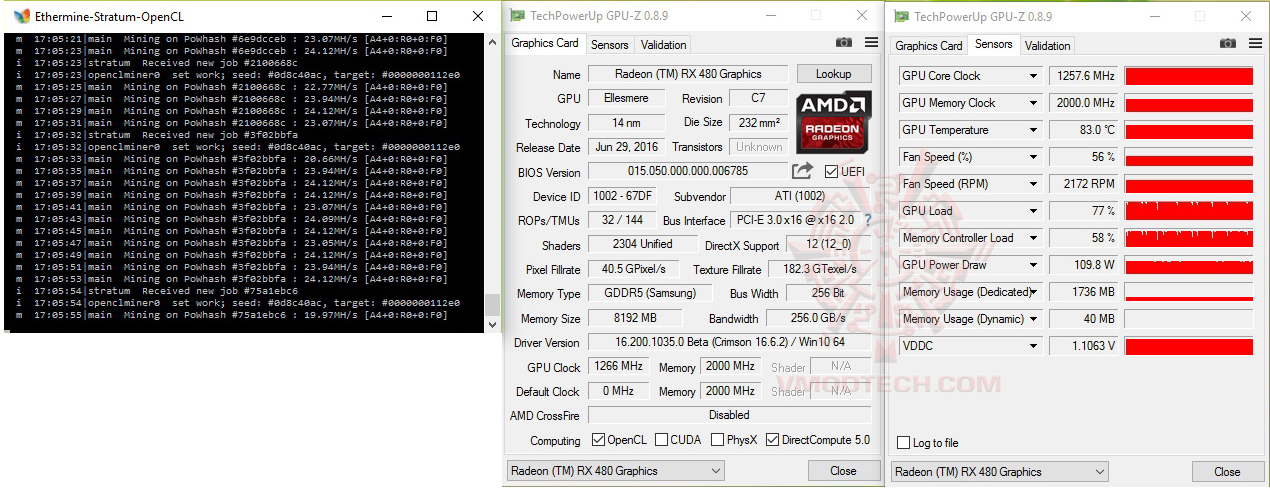The image size is (1270, 491).
Task: Select the Sensors tab in the right GPU-Z window
Action: tap(993, 44)
